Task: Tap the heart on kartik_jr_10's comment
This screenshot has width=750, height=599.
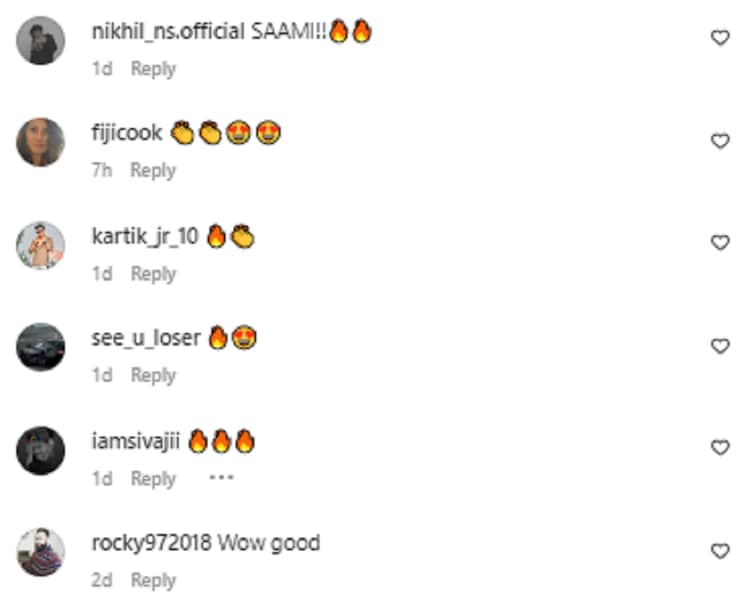Action: (x=720, y=243)
